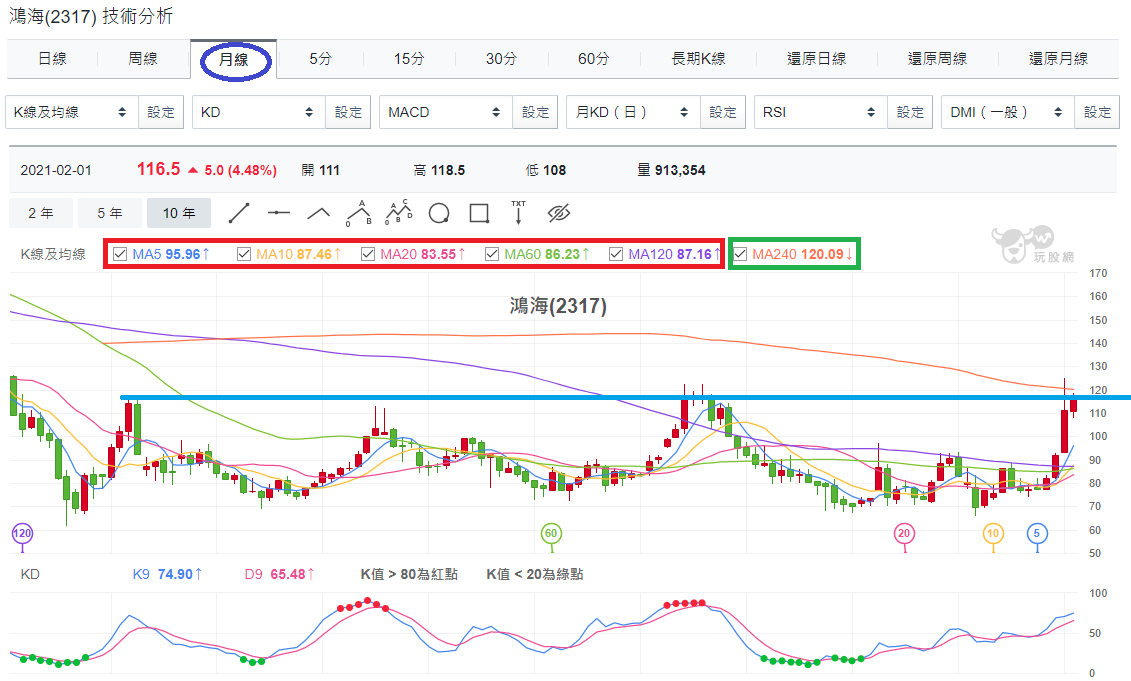
Task: Click the D9 value 65.48
Action: pos(288,574)
